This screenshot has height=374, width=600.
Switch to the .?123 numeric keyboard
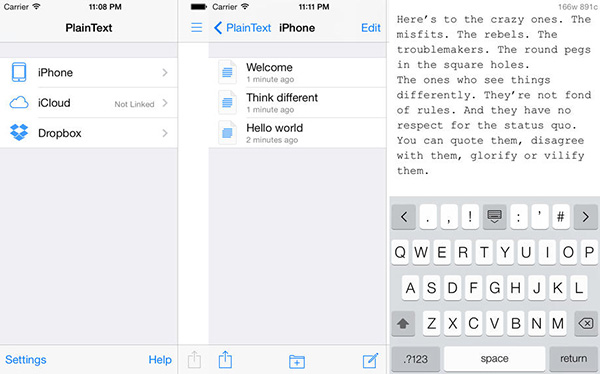416,359
